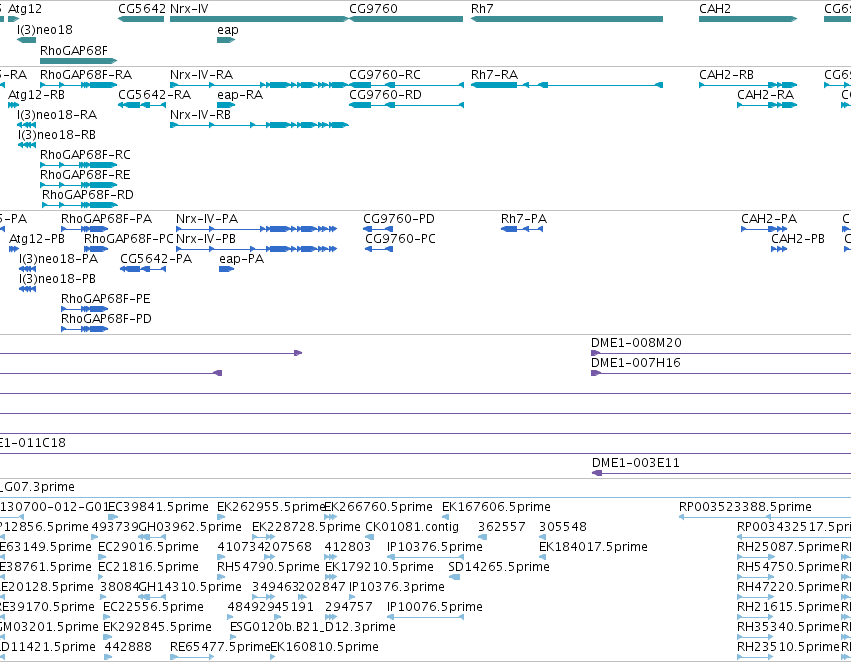Screen dimensions: 851x662
Task: Select transcript eap-RA
Action: coord(240,95)
